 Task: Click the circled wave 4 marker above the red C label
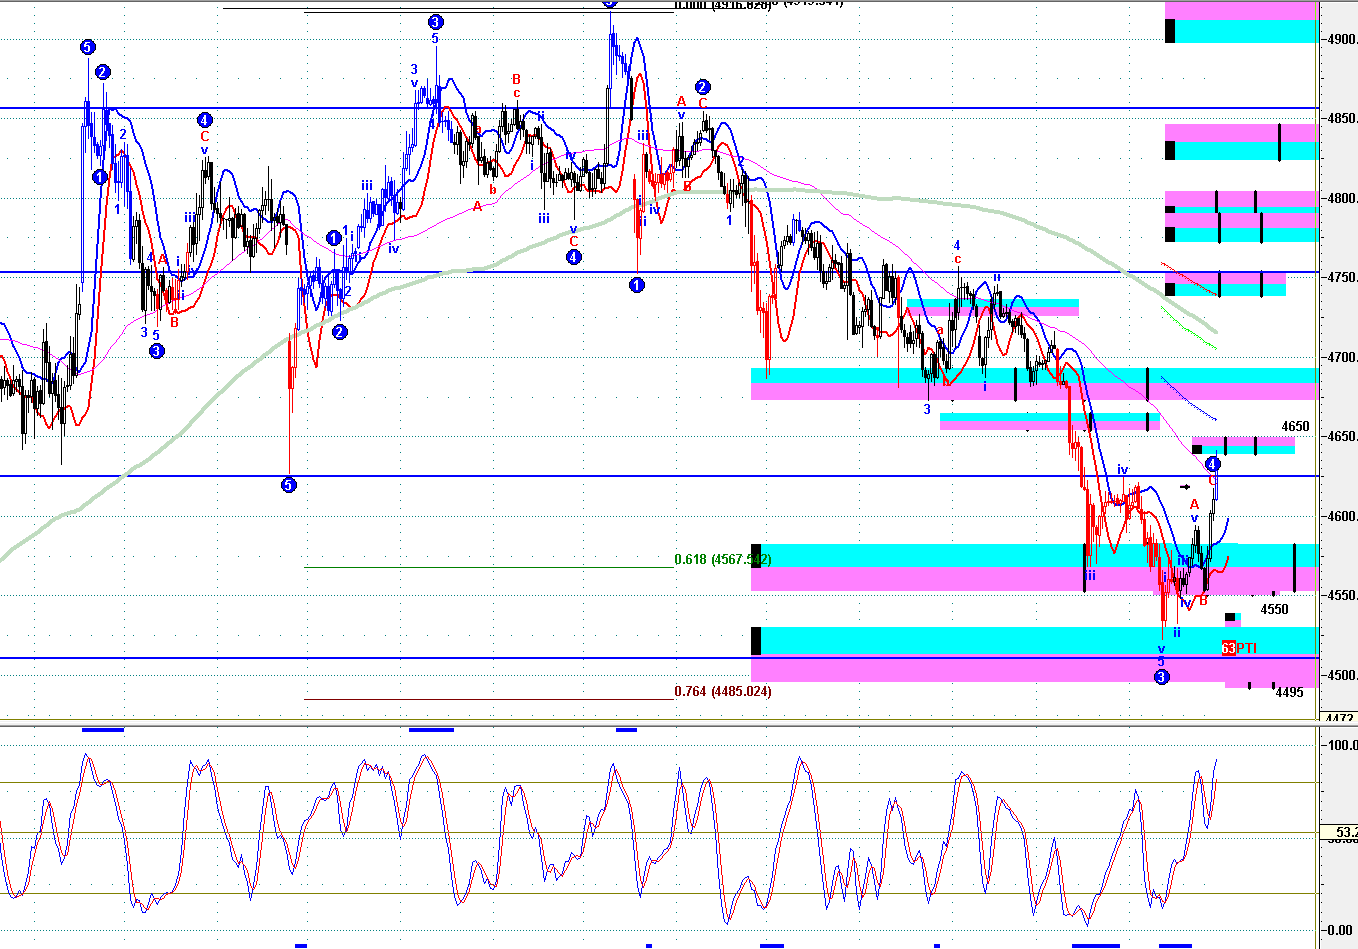coord(204,118)
